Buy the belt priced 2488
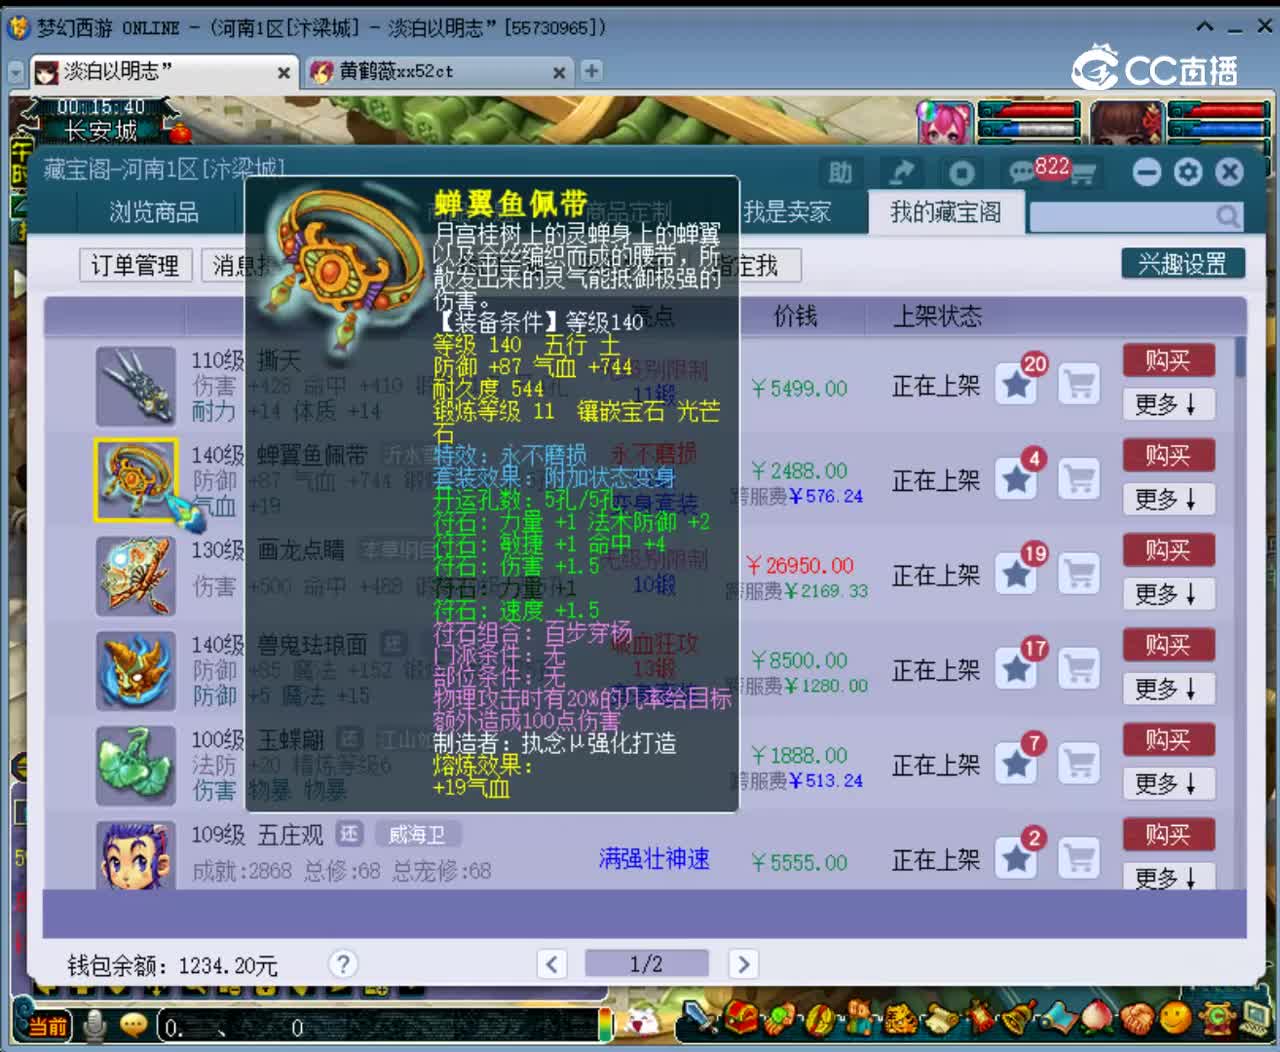 1167,455
